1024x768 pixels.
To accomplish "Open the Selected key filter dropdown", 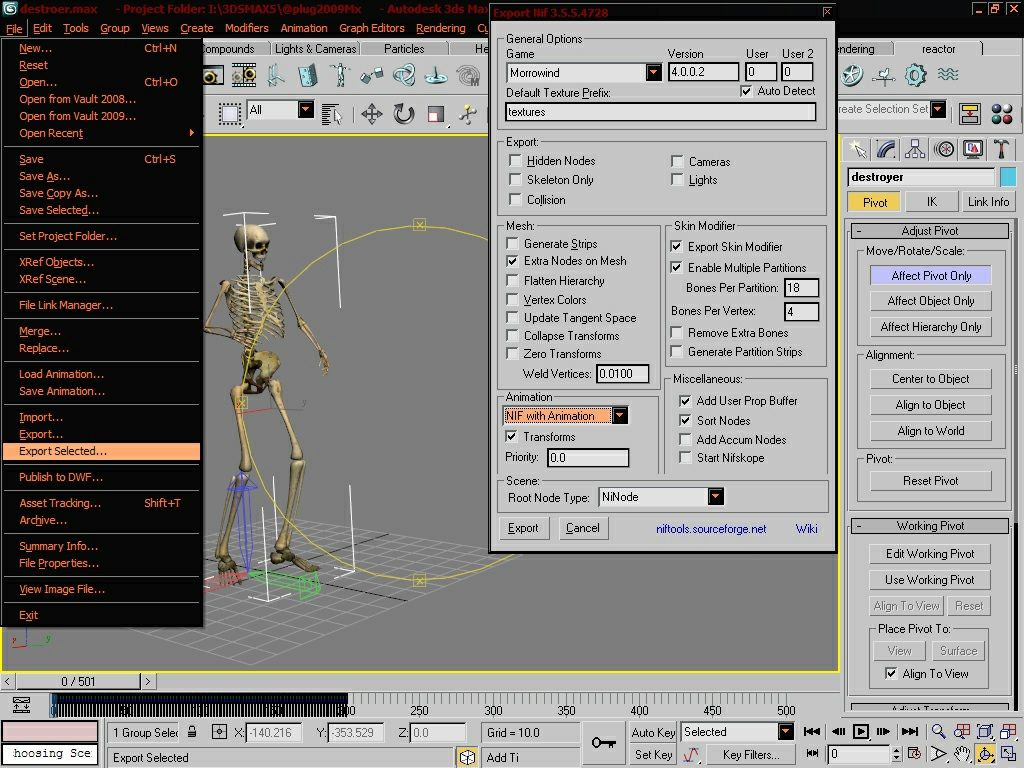I will pos(786,731).
